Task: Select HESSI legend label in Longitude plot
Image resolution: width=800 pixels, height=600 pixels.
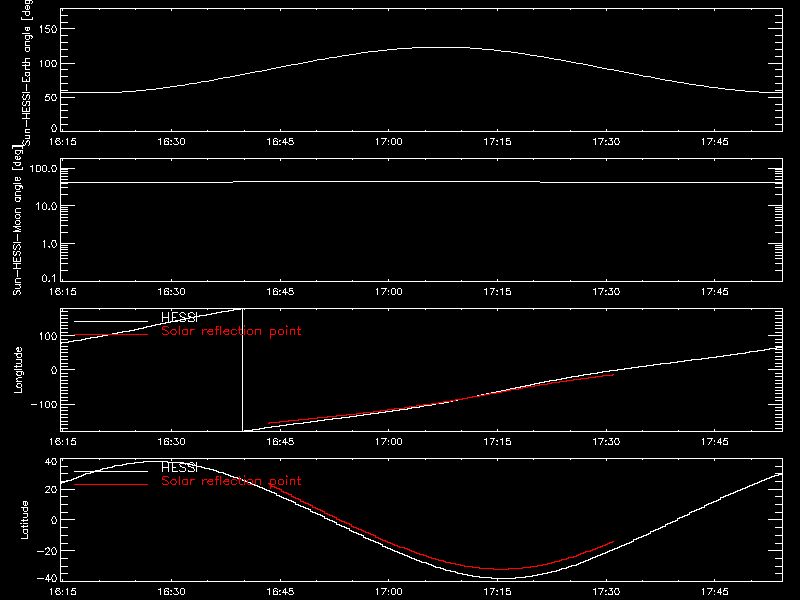Action: coord(179,317)
